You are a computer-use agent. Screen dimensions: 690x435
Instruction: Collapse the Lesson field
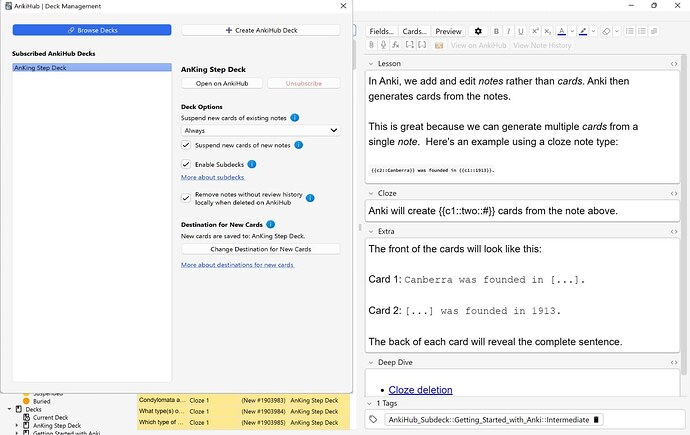[371, 64]
